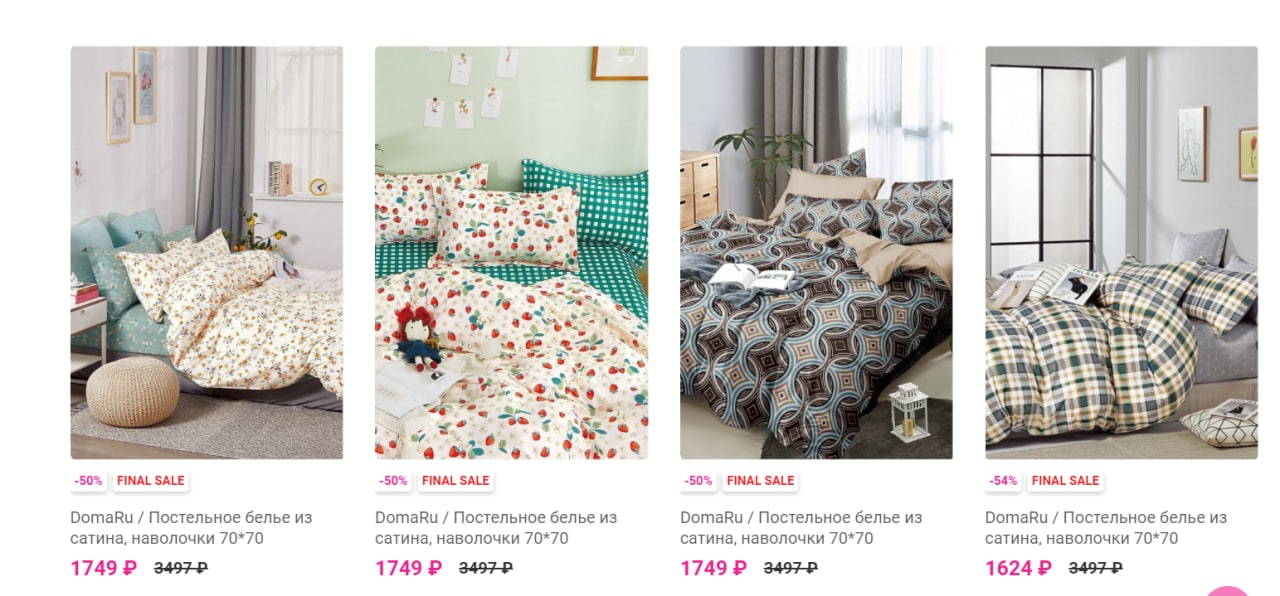This screenshot has width=1280, height=596.
Task: Click the pink floating round button
Action: [x=1228, y=591]
